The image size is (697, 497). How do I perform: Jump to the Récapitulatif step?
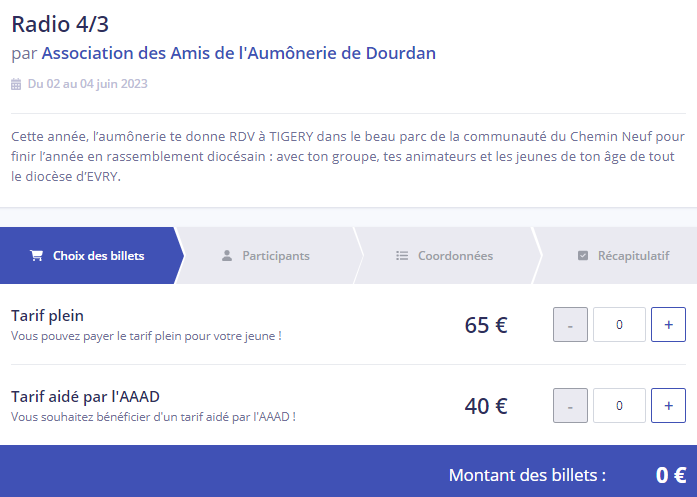pos(633,256)
